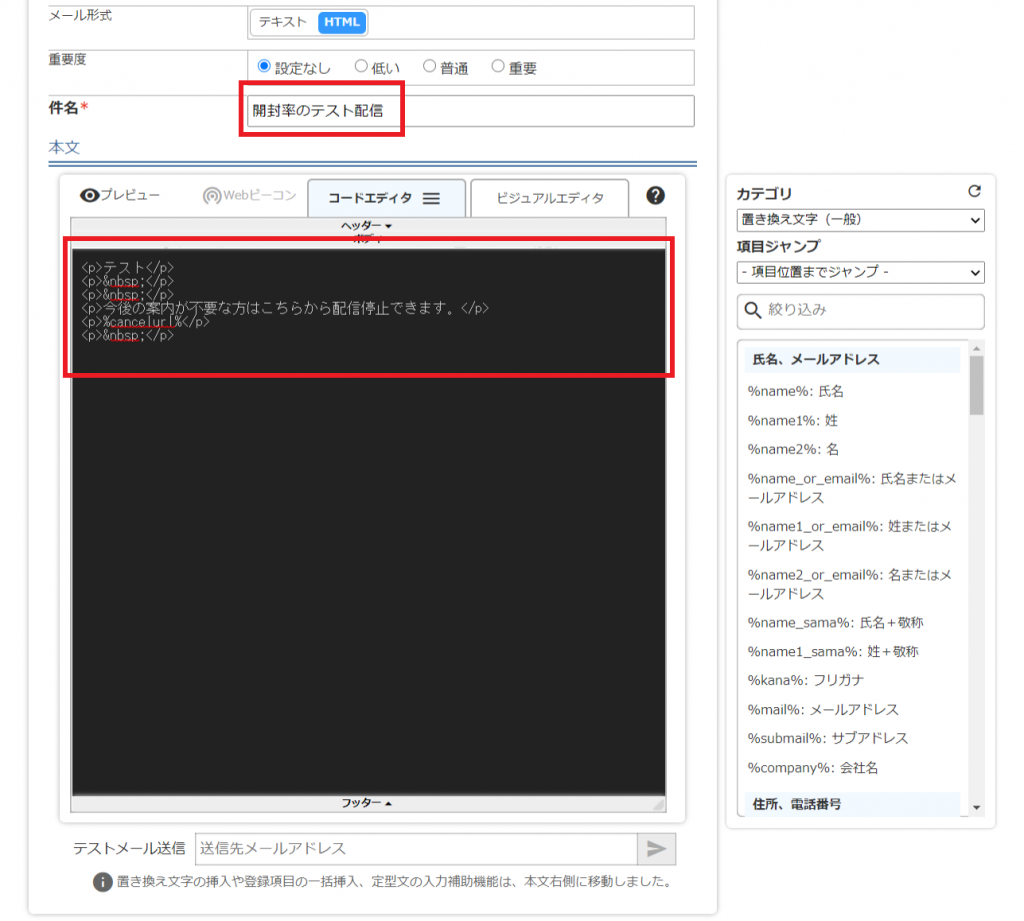Select the HTML mail format
Viewport: 1024px width, 921px height.
point(342,22)
